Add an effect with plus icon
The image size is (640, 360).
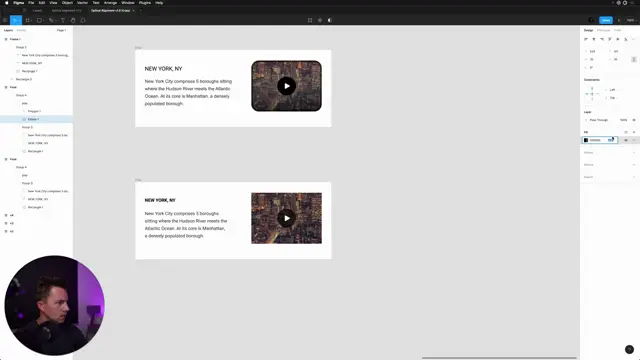click(634, 165)
